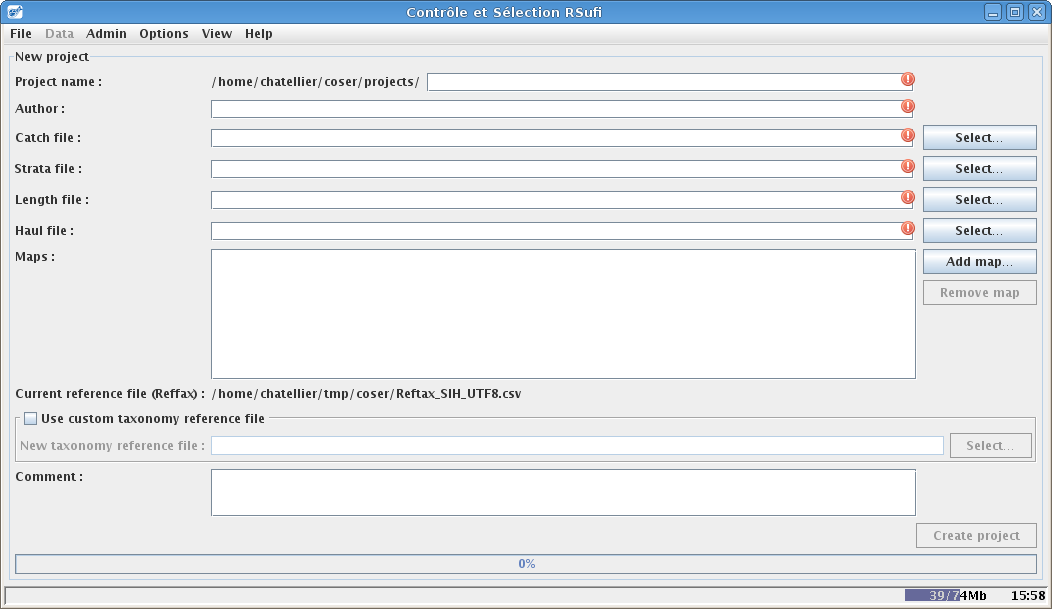
Task: Click the error icon in the Length file field
Action: click(x=907, y=197)
